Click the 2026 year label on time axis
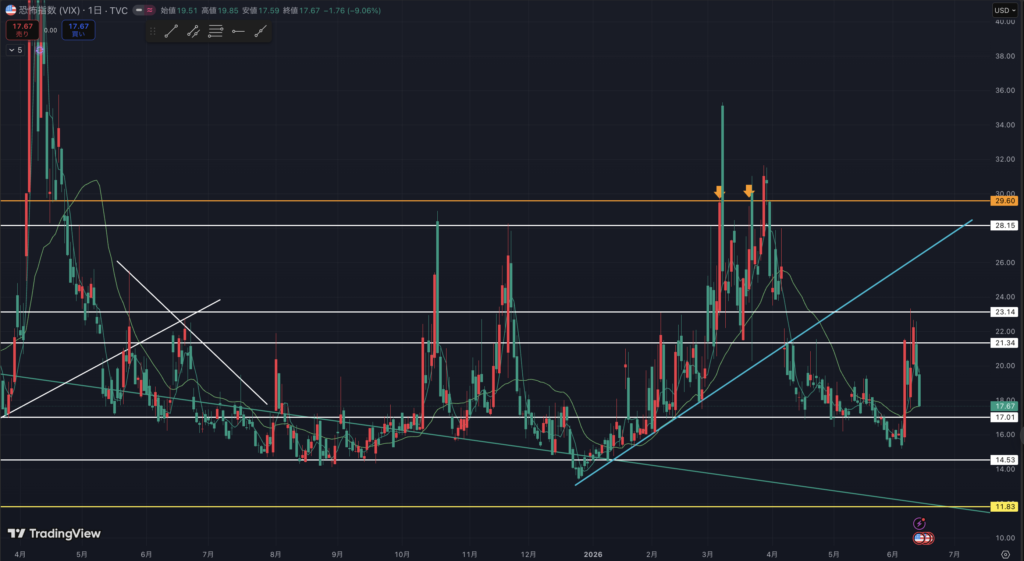The width and height of the screenshot is (1024, 561). 593,554
